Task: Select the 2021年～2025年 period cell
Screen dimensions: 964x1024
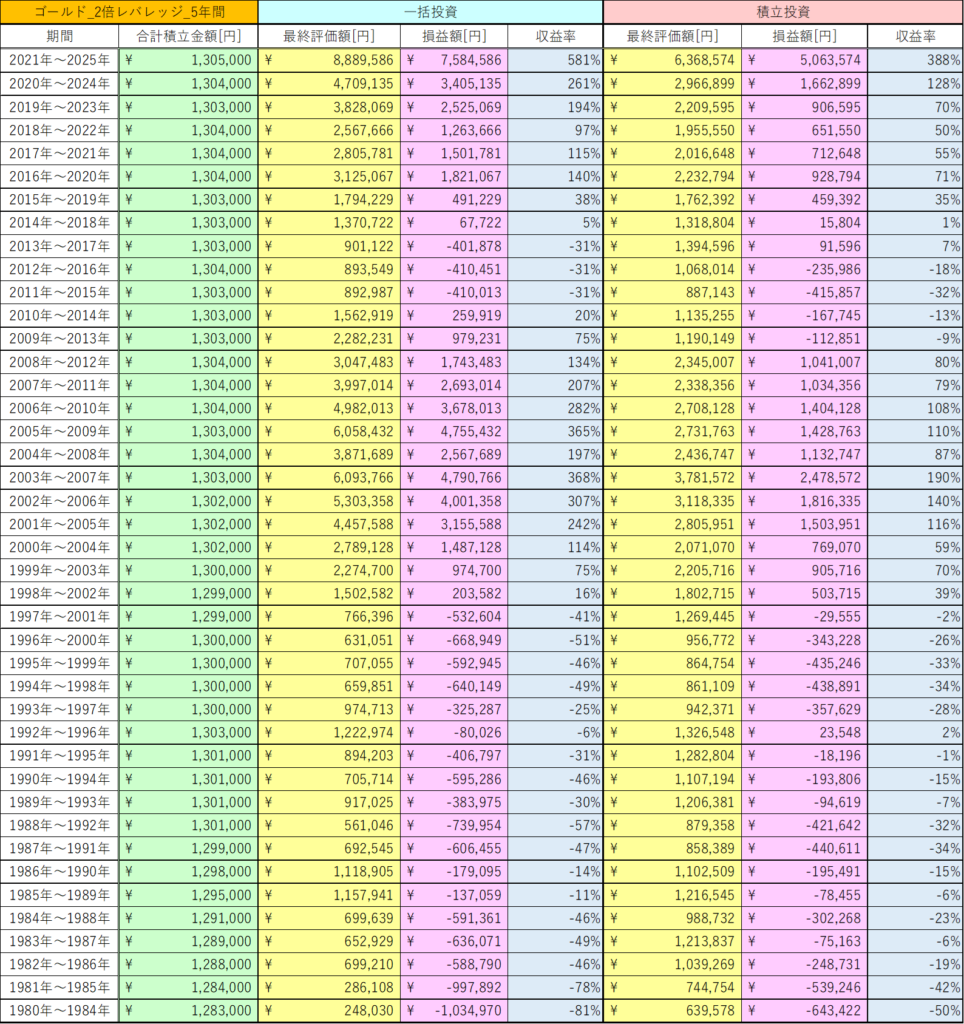Action: click(59, 60)
